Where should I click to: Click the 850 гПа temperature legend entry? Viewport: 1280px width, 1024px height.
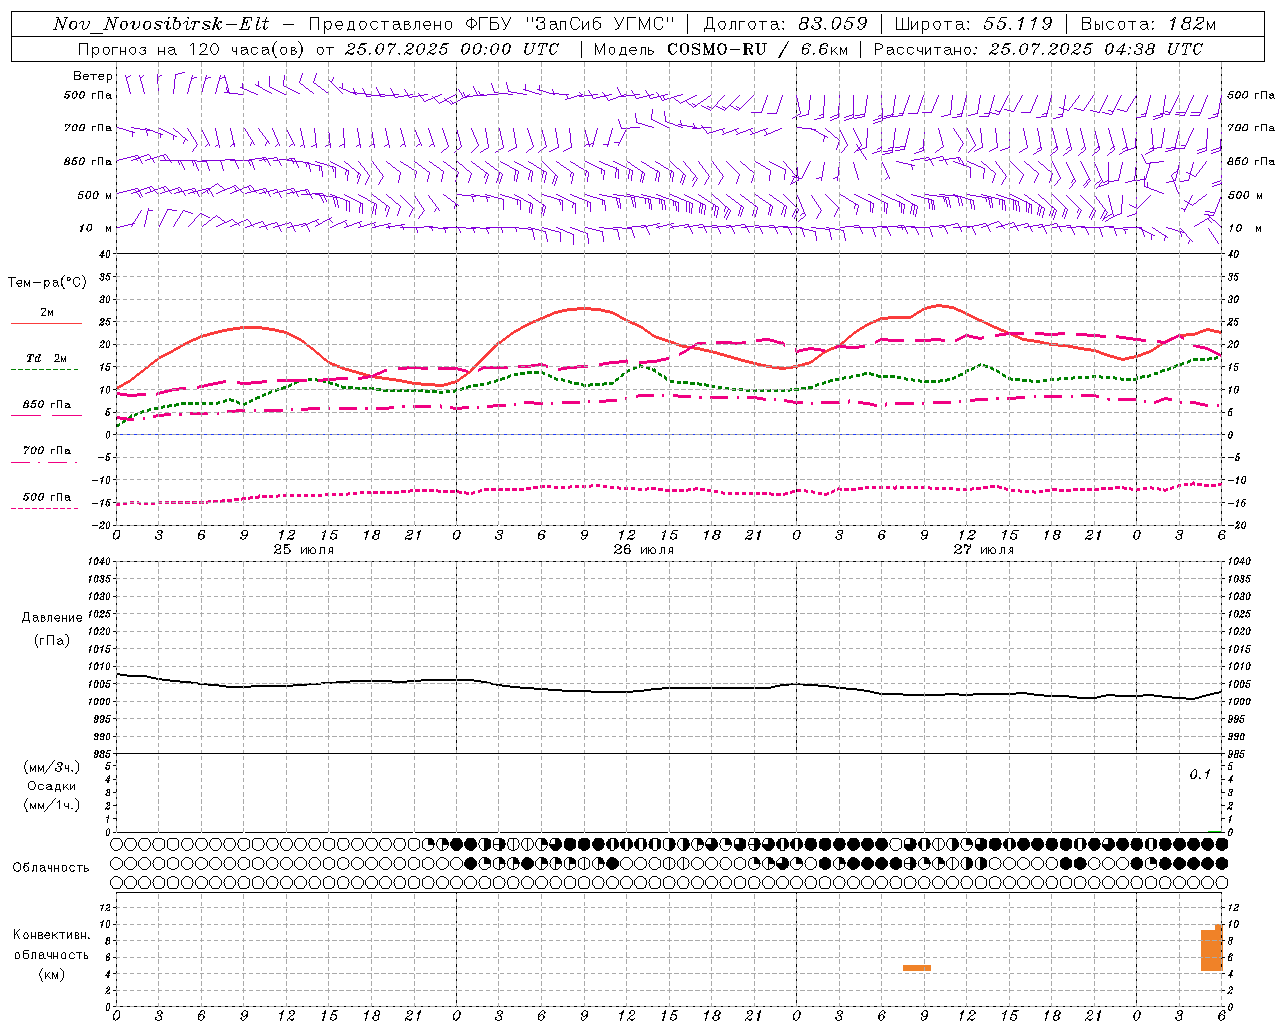47,405
